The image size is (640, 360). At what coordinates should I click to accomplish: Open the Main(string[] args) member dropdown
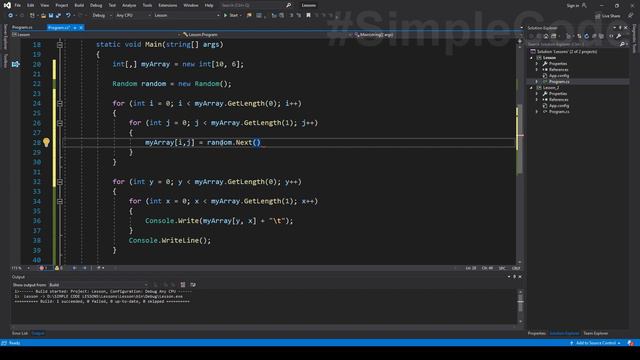438,35
